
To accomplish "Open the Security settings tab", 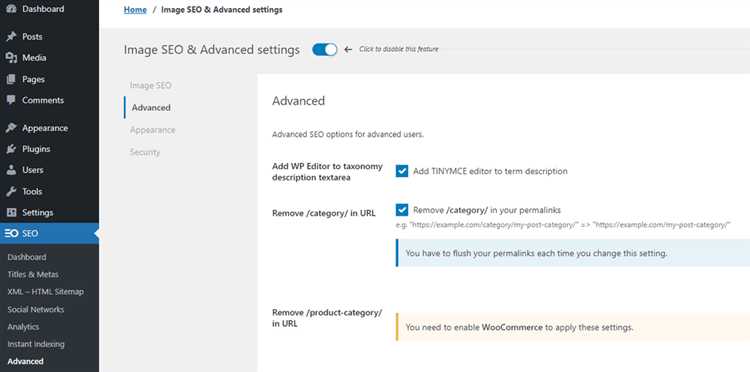I will click(145, 152).
